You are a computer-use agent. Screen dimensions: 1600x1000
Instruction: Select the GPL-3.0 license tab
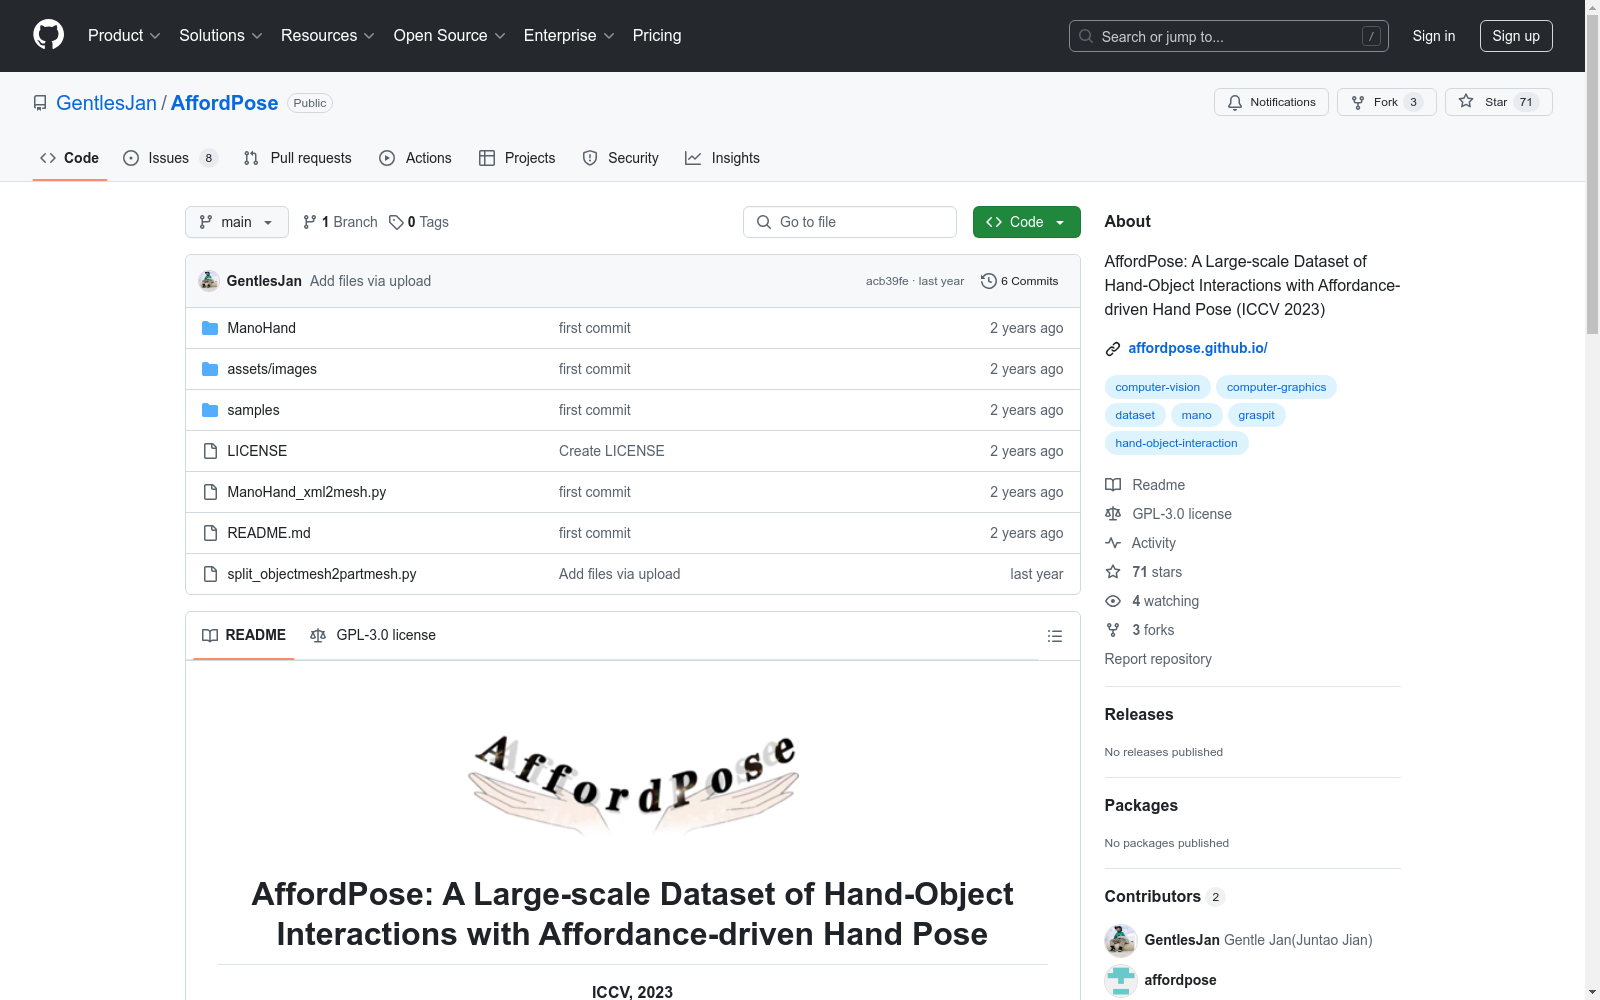(x=373, y=635)
